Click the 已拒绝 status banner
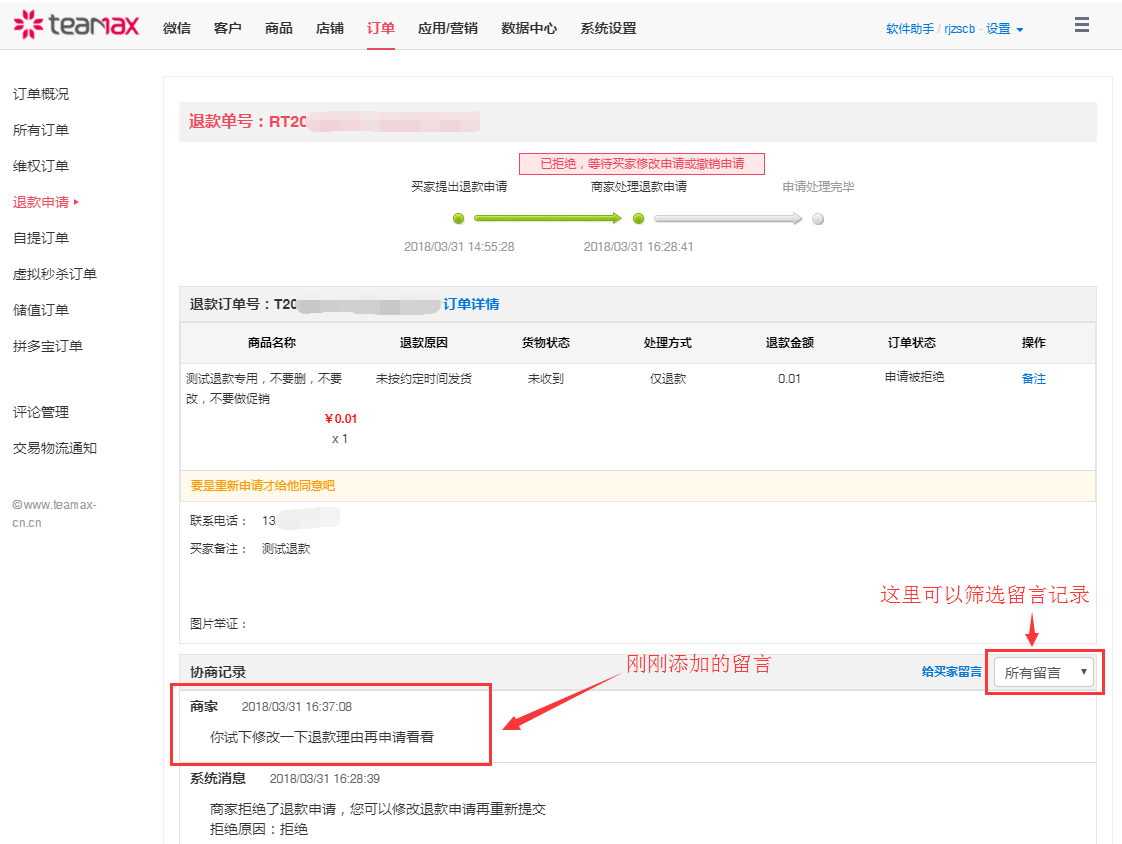Screen dimensions: 1122x844 point(642,164)
